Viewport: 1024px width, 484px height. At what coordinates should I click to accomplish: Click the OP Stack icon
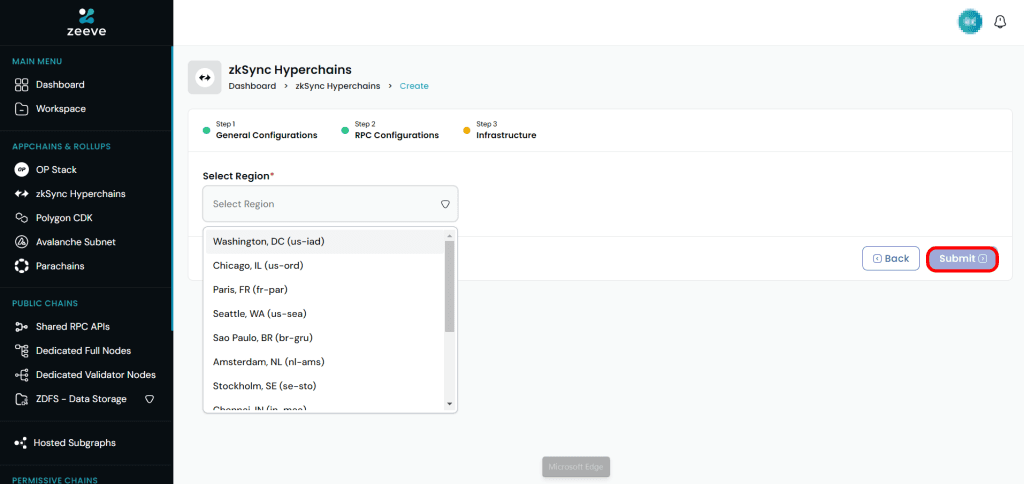pyautogui.click(x=22, y=170)
